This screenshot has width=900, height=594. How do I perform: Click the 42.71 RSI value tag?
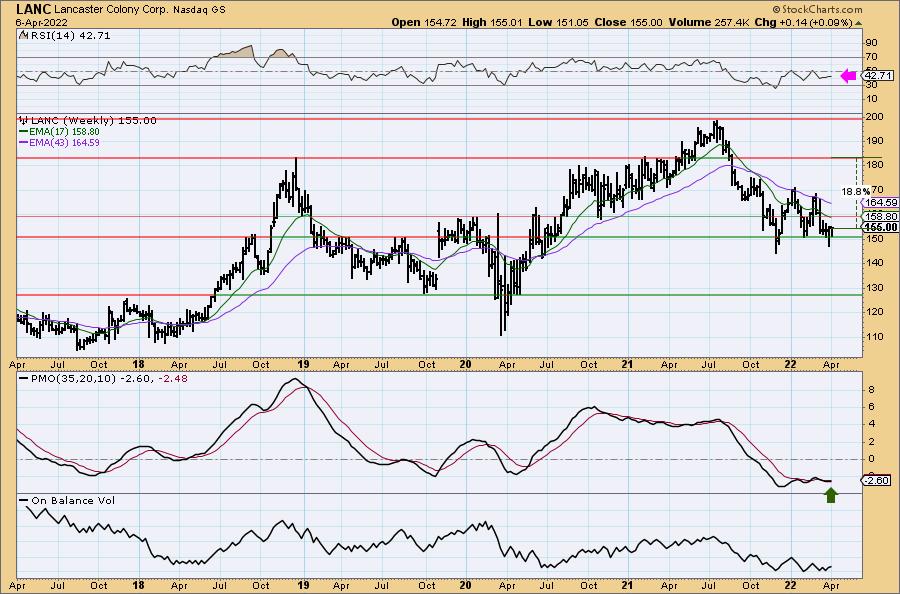pyautogui.click(x=878, y=76)
